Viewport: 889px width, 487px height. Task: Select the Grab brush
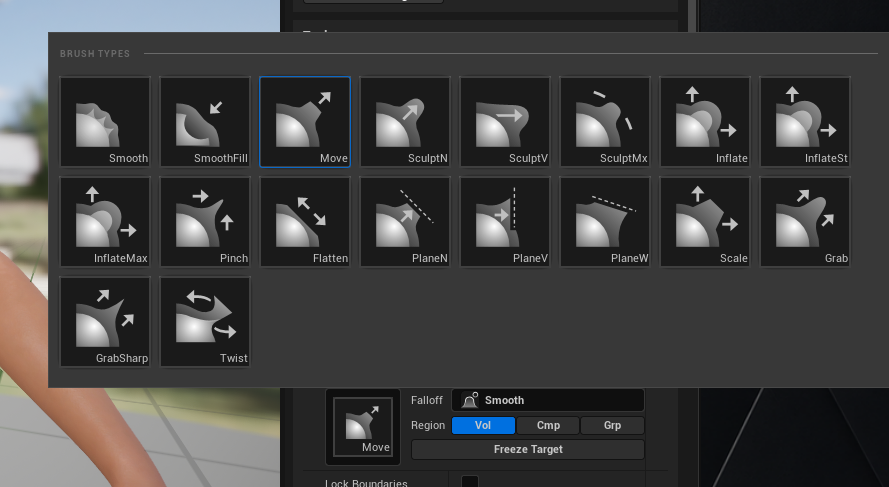[805, 222]
